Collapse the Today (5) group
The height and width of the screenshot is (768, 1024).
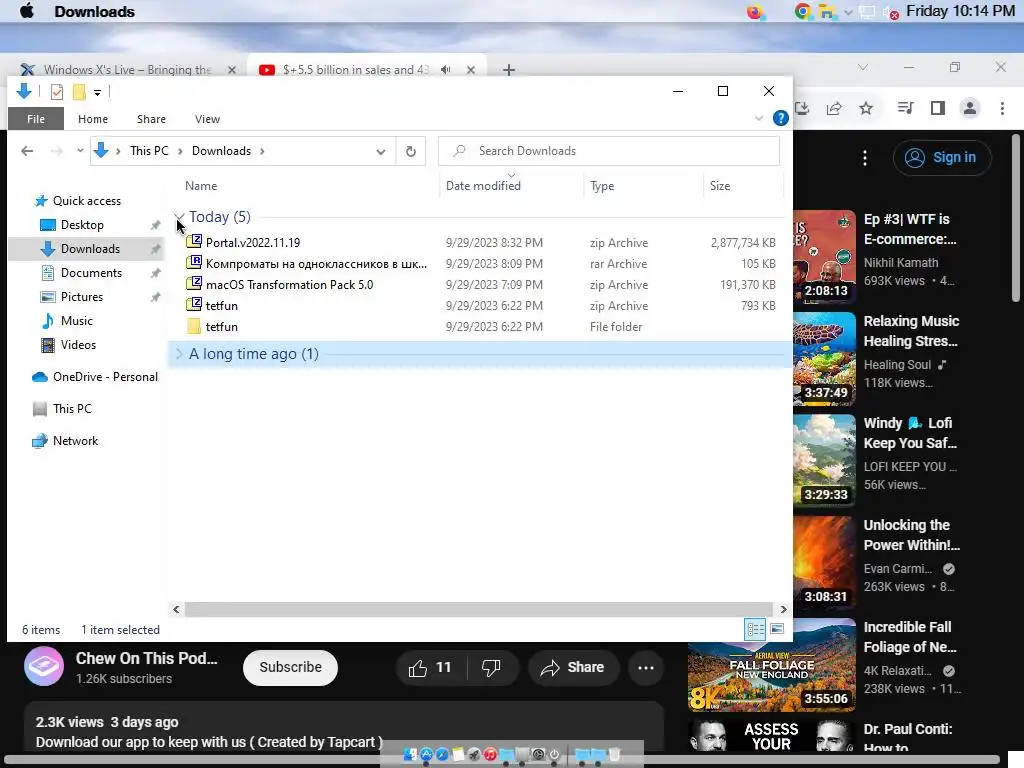pyautogui.click(x=179, y=217)
